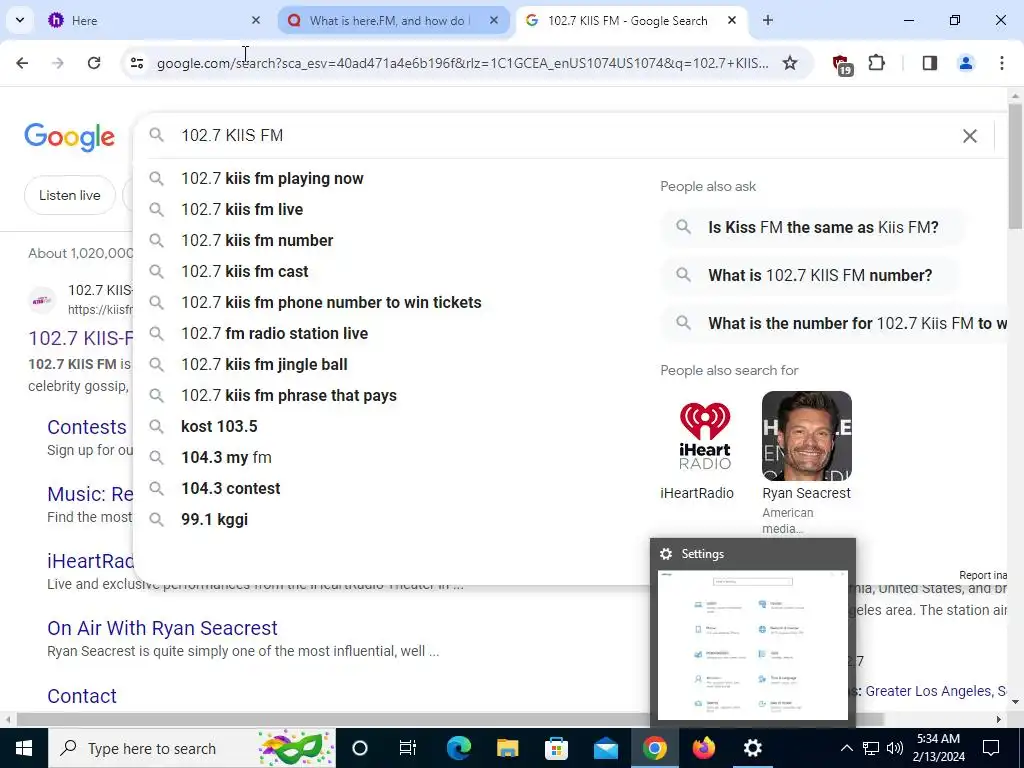This screenshot has width=1024, height=768.
Task: Expand the tab search dropdown arrow
Action: click(x=20, y=20)
